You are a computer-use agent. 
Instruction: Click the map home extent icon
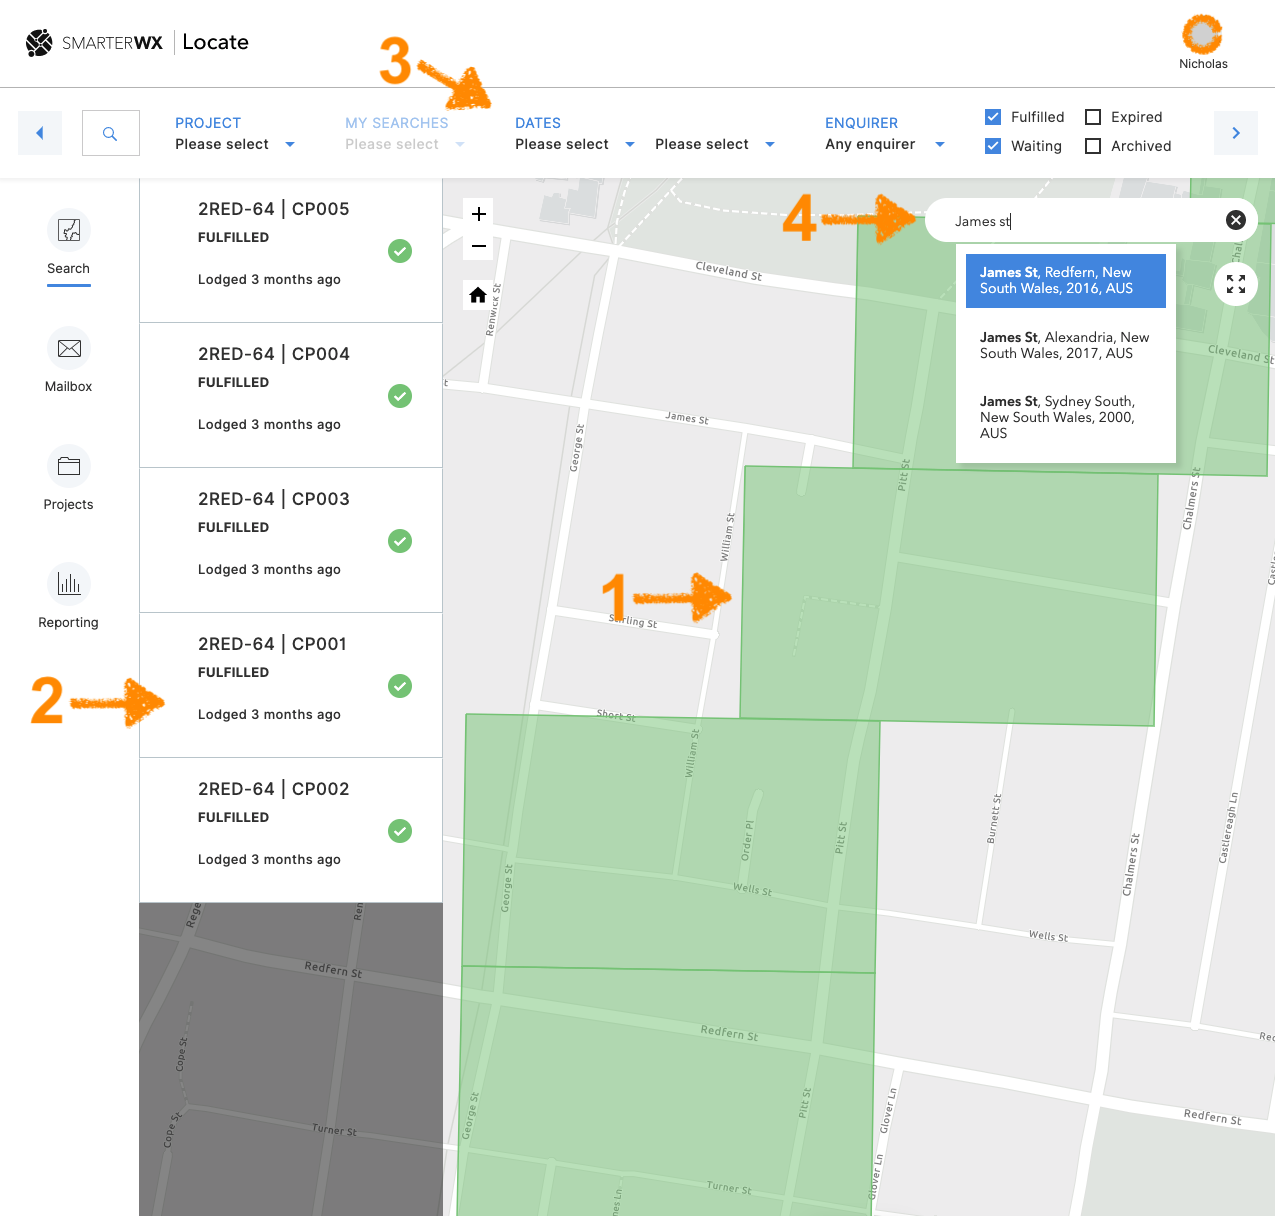[x=478, y=295]
